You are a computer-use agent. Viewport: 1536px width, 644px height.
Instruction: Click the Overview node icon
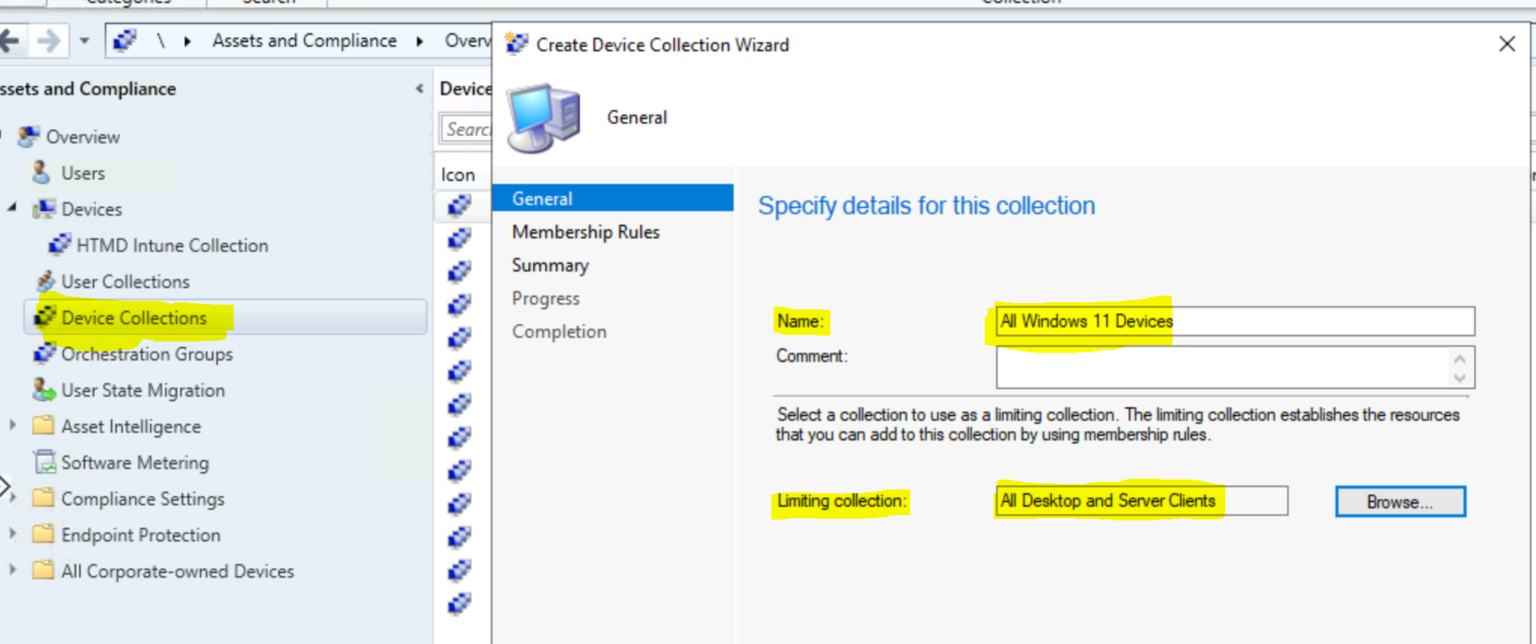[29, 136]
